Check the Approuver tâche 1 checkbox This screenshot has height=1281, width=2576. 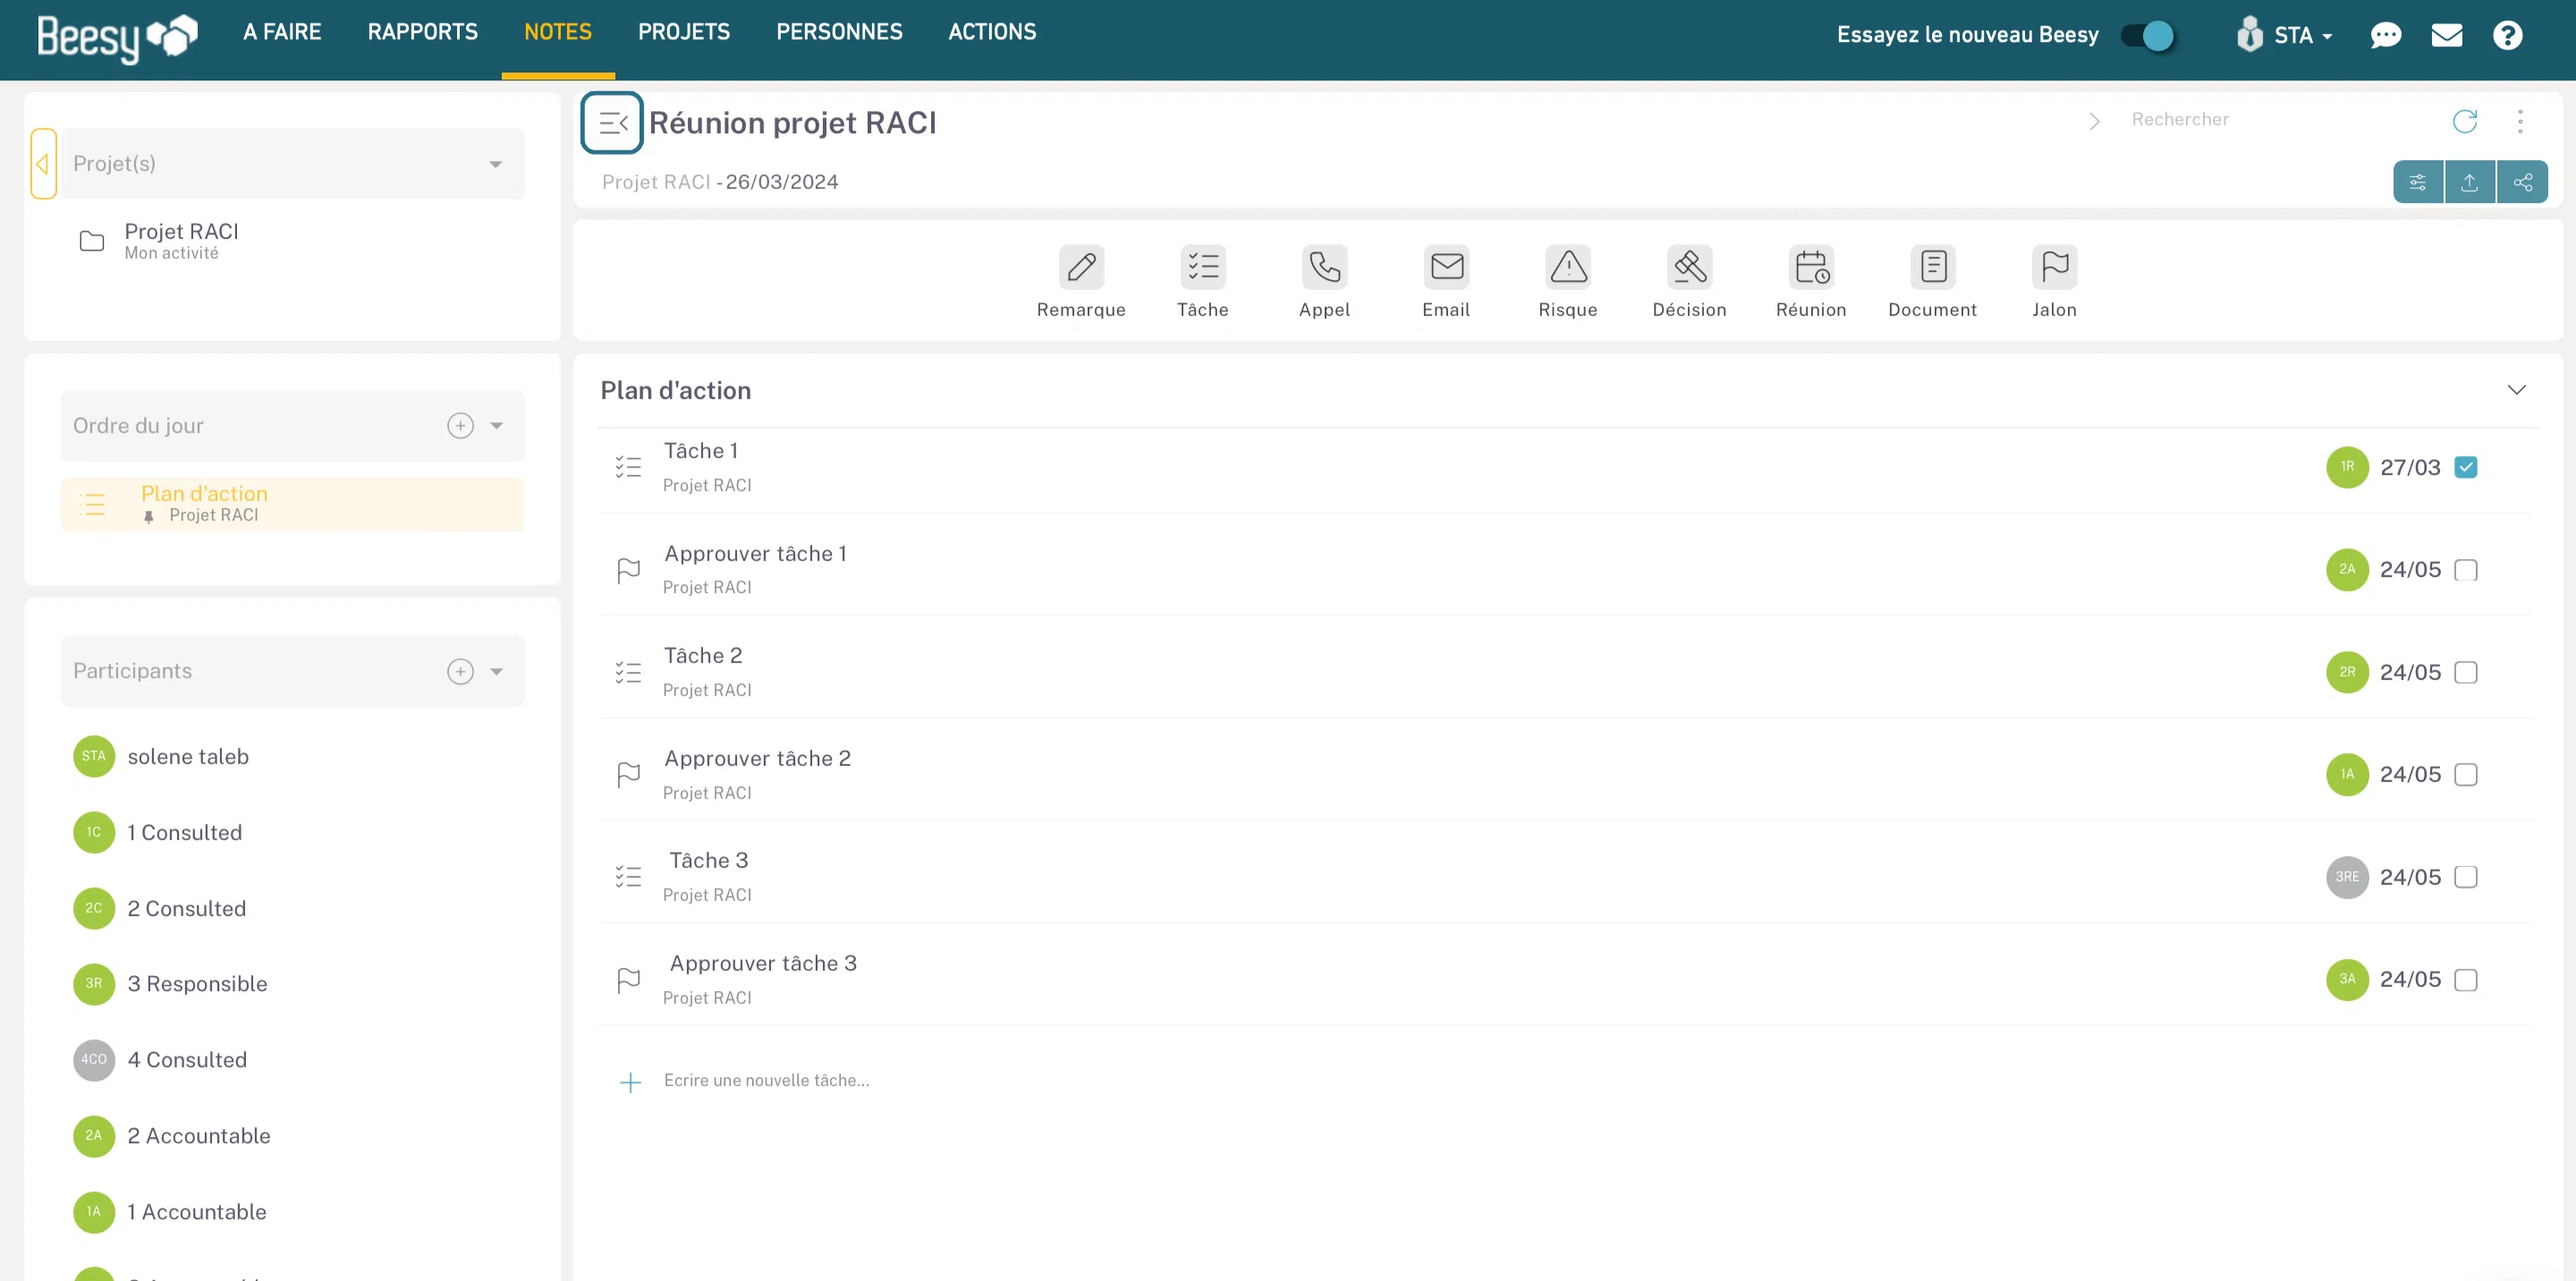pos(2466,570)
